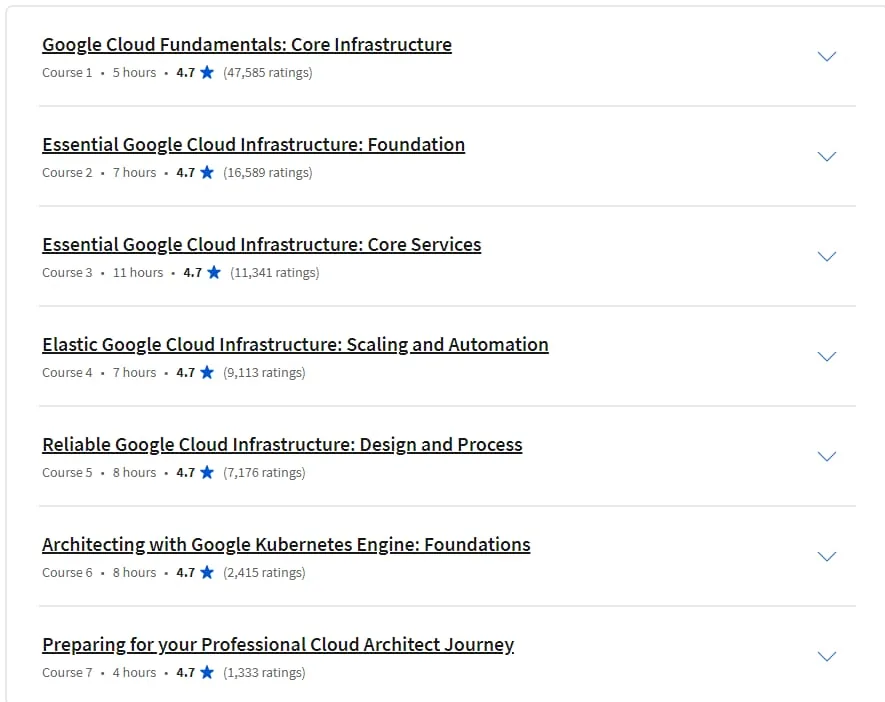Viewport: 885px width, 702px height.
Task: Open Essential Google Cloud Infrastructure: Core Services
Action: coord(261,244)
